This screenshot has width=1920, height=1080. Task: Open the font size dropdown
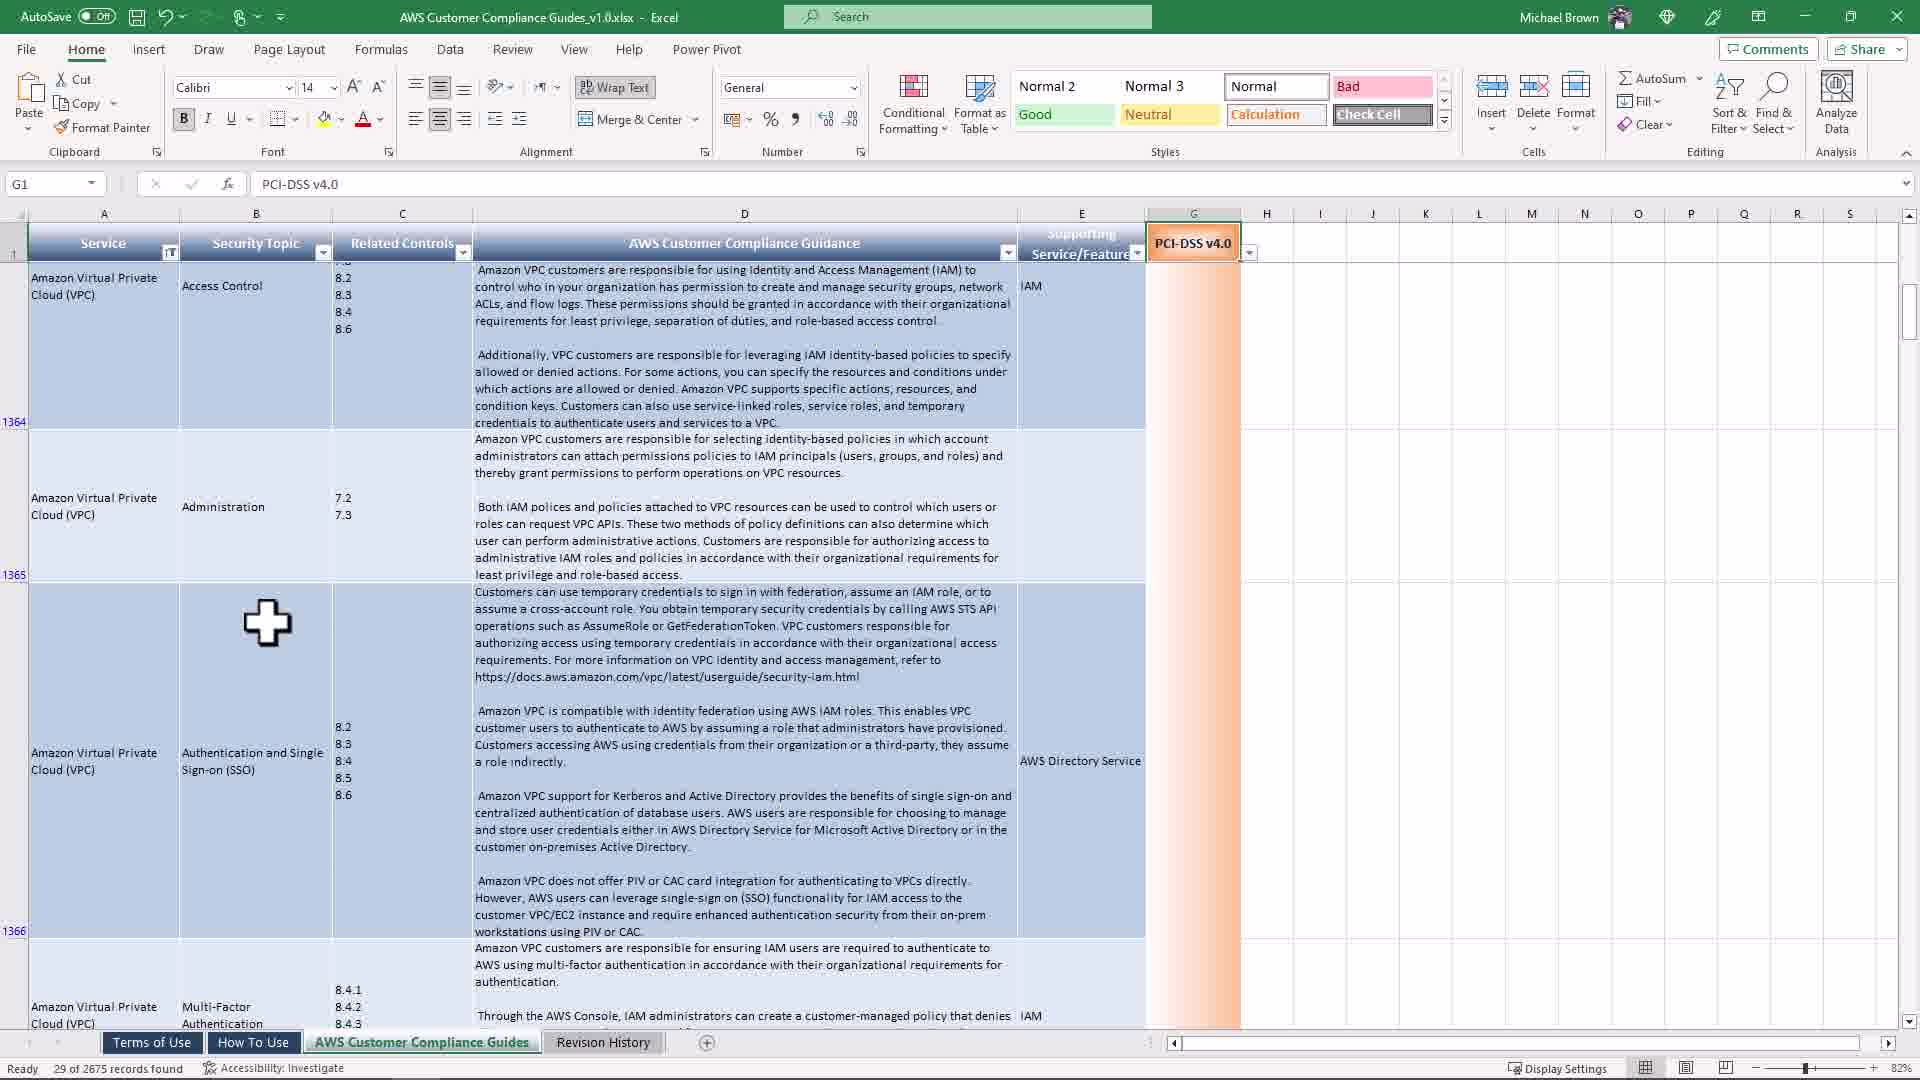click(x=333, y=88)
